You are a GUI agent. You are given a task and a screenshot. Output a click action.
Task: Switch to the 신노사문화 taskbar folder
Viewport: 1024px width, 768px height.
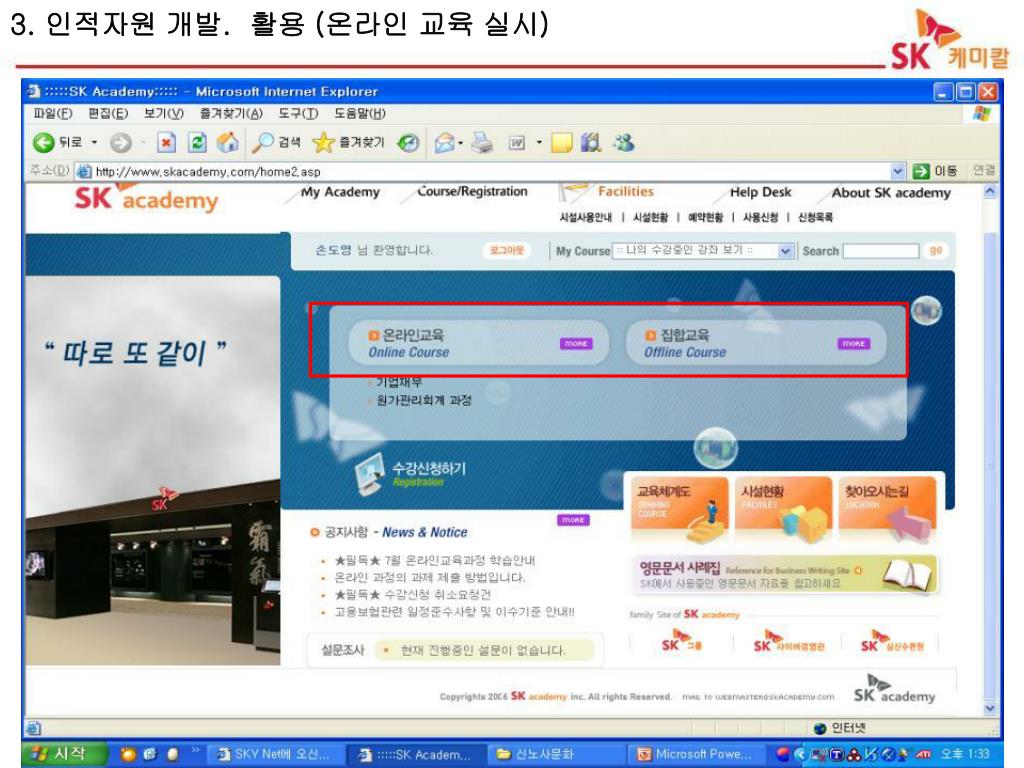(554, 754)
